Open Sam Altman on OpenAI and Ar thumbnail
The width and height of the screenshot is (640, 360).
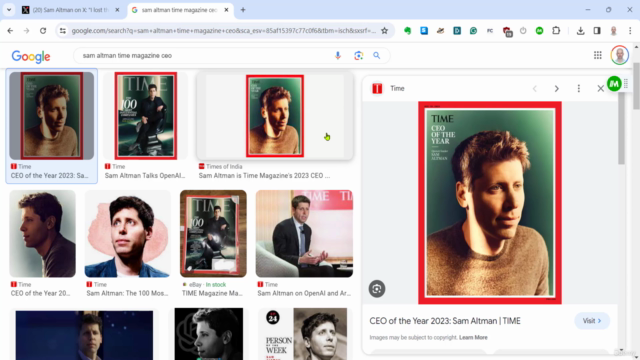point(304,233)
